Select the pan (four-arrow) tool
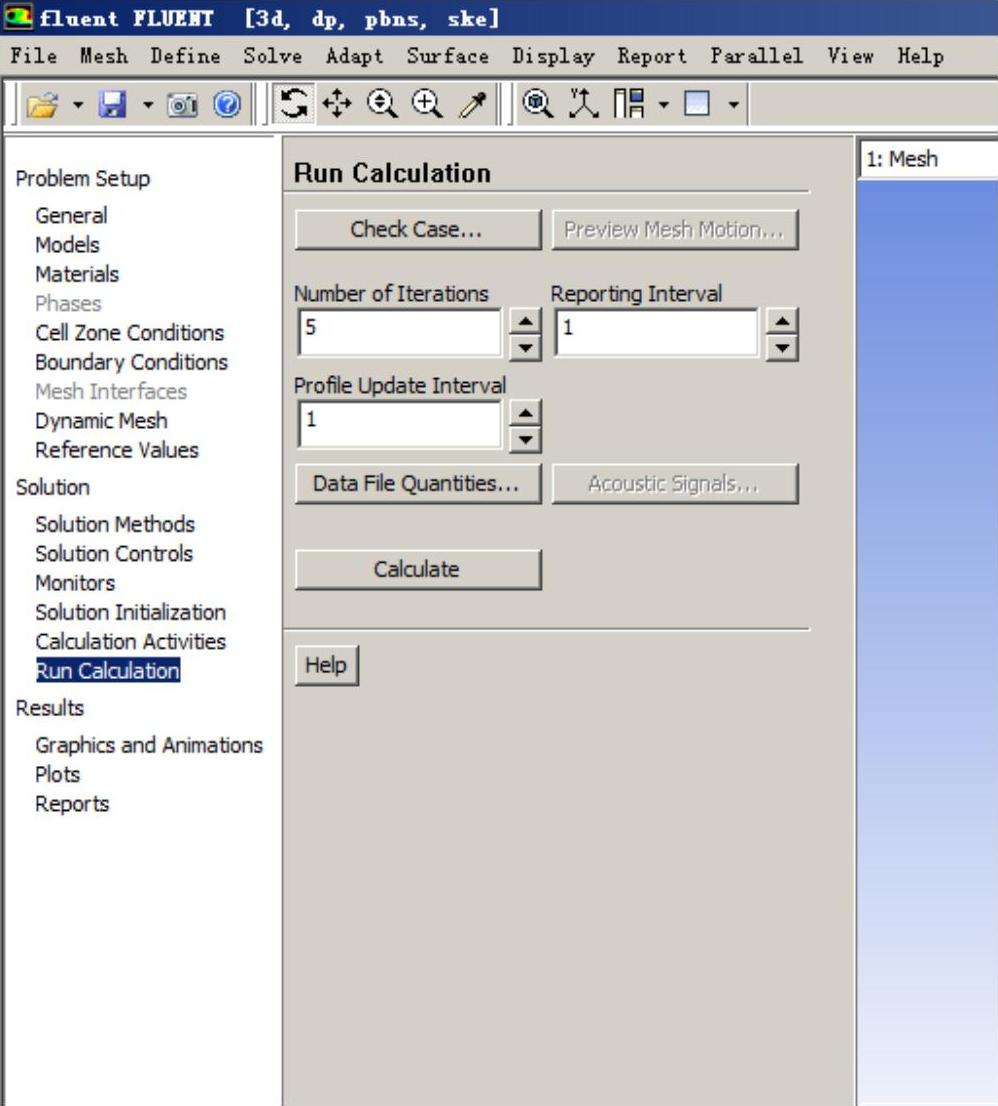The image size is (998, 1106). 337,104
